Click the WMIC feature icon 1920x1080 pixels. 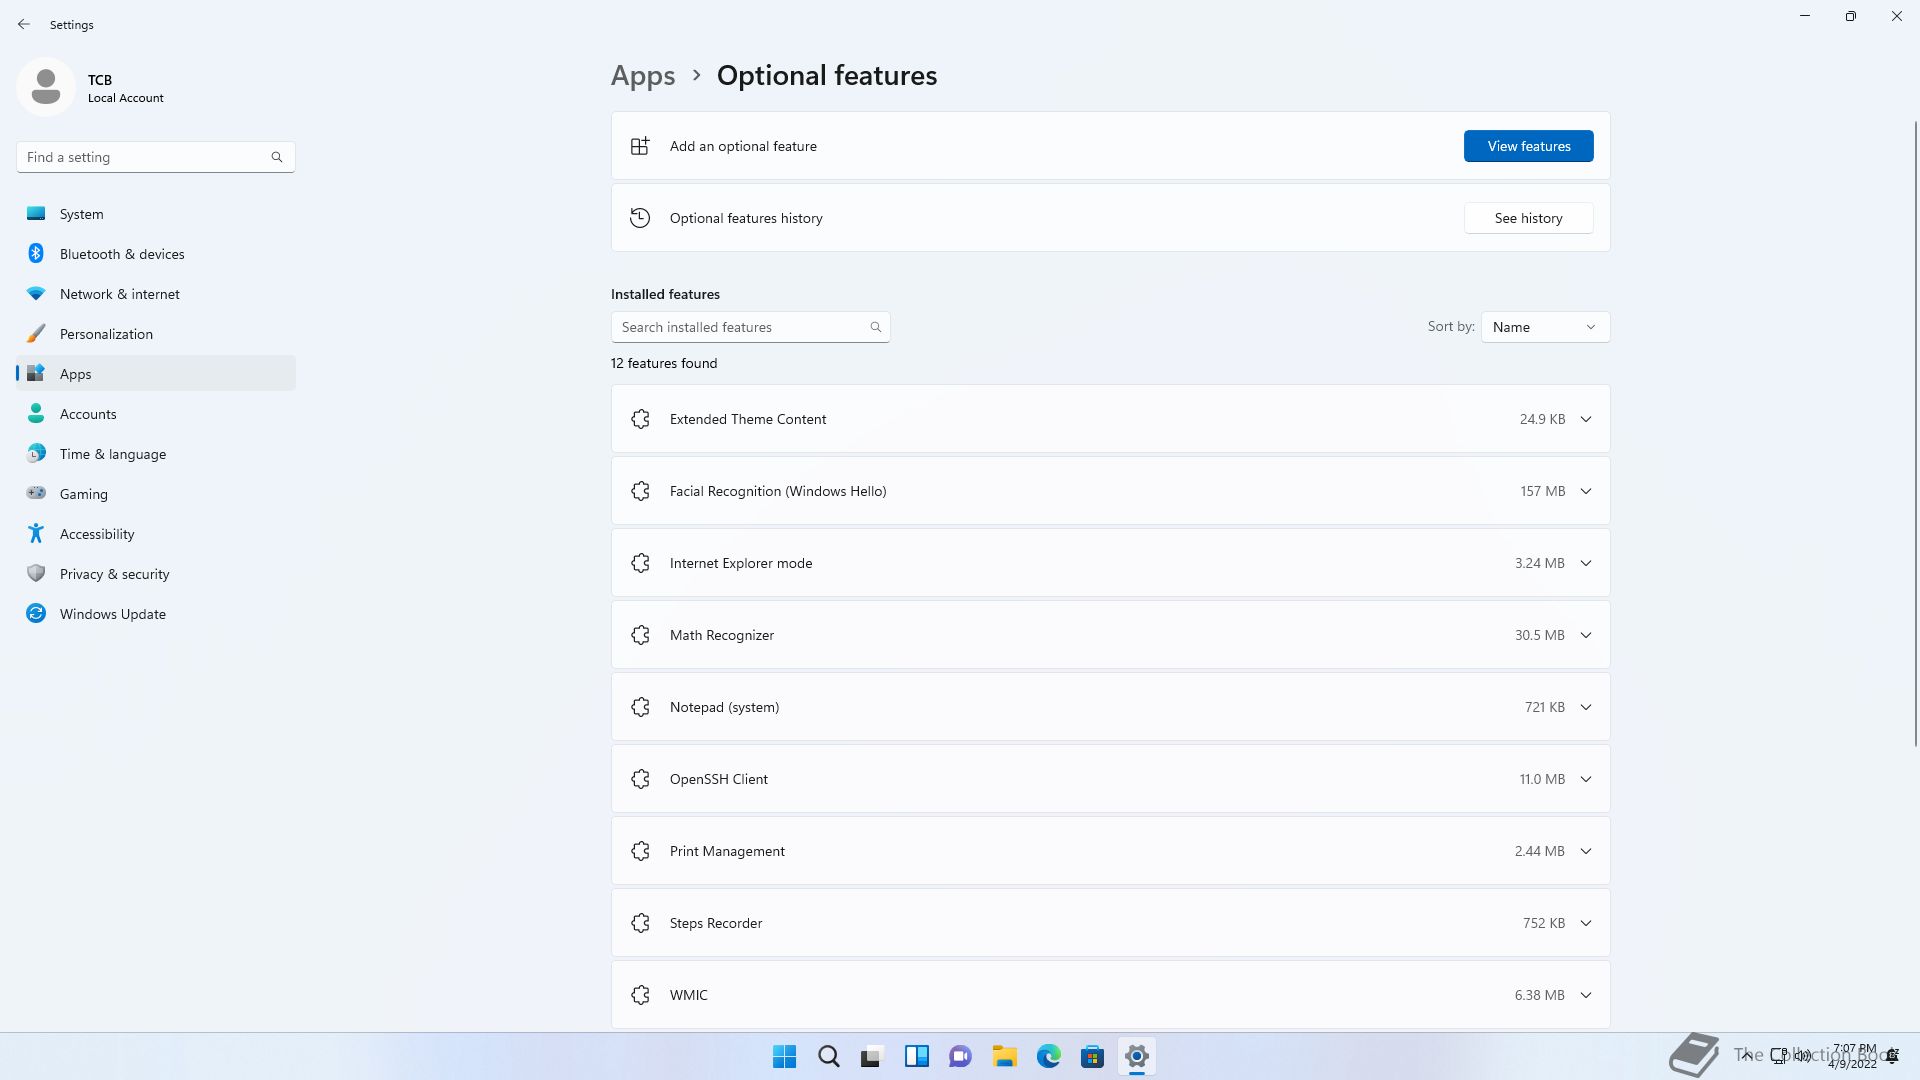pos(641,995)
